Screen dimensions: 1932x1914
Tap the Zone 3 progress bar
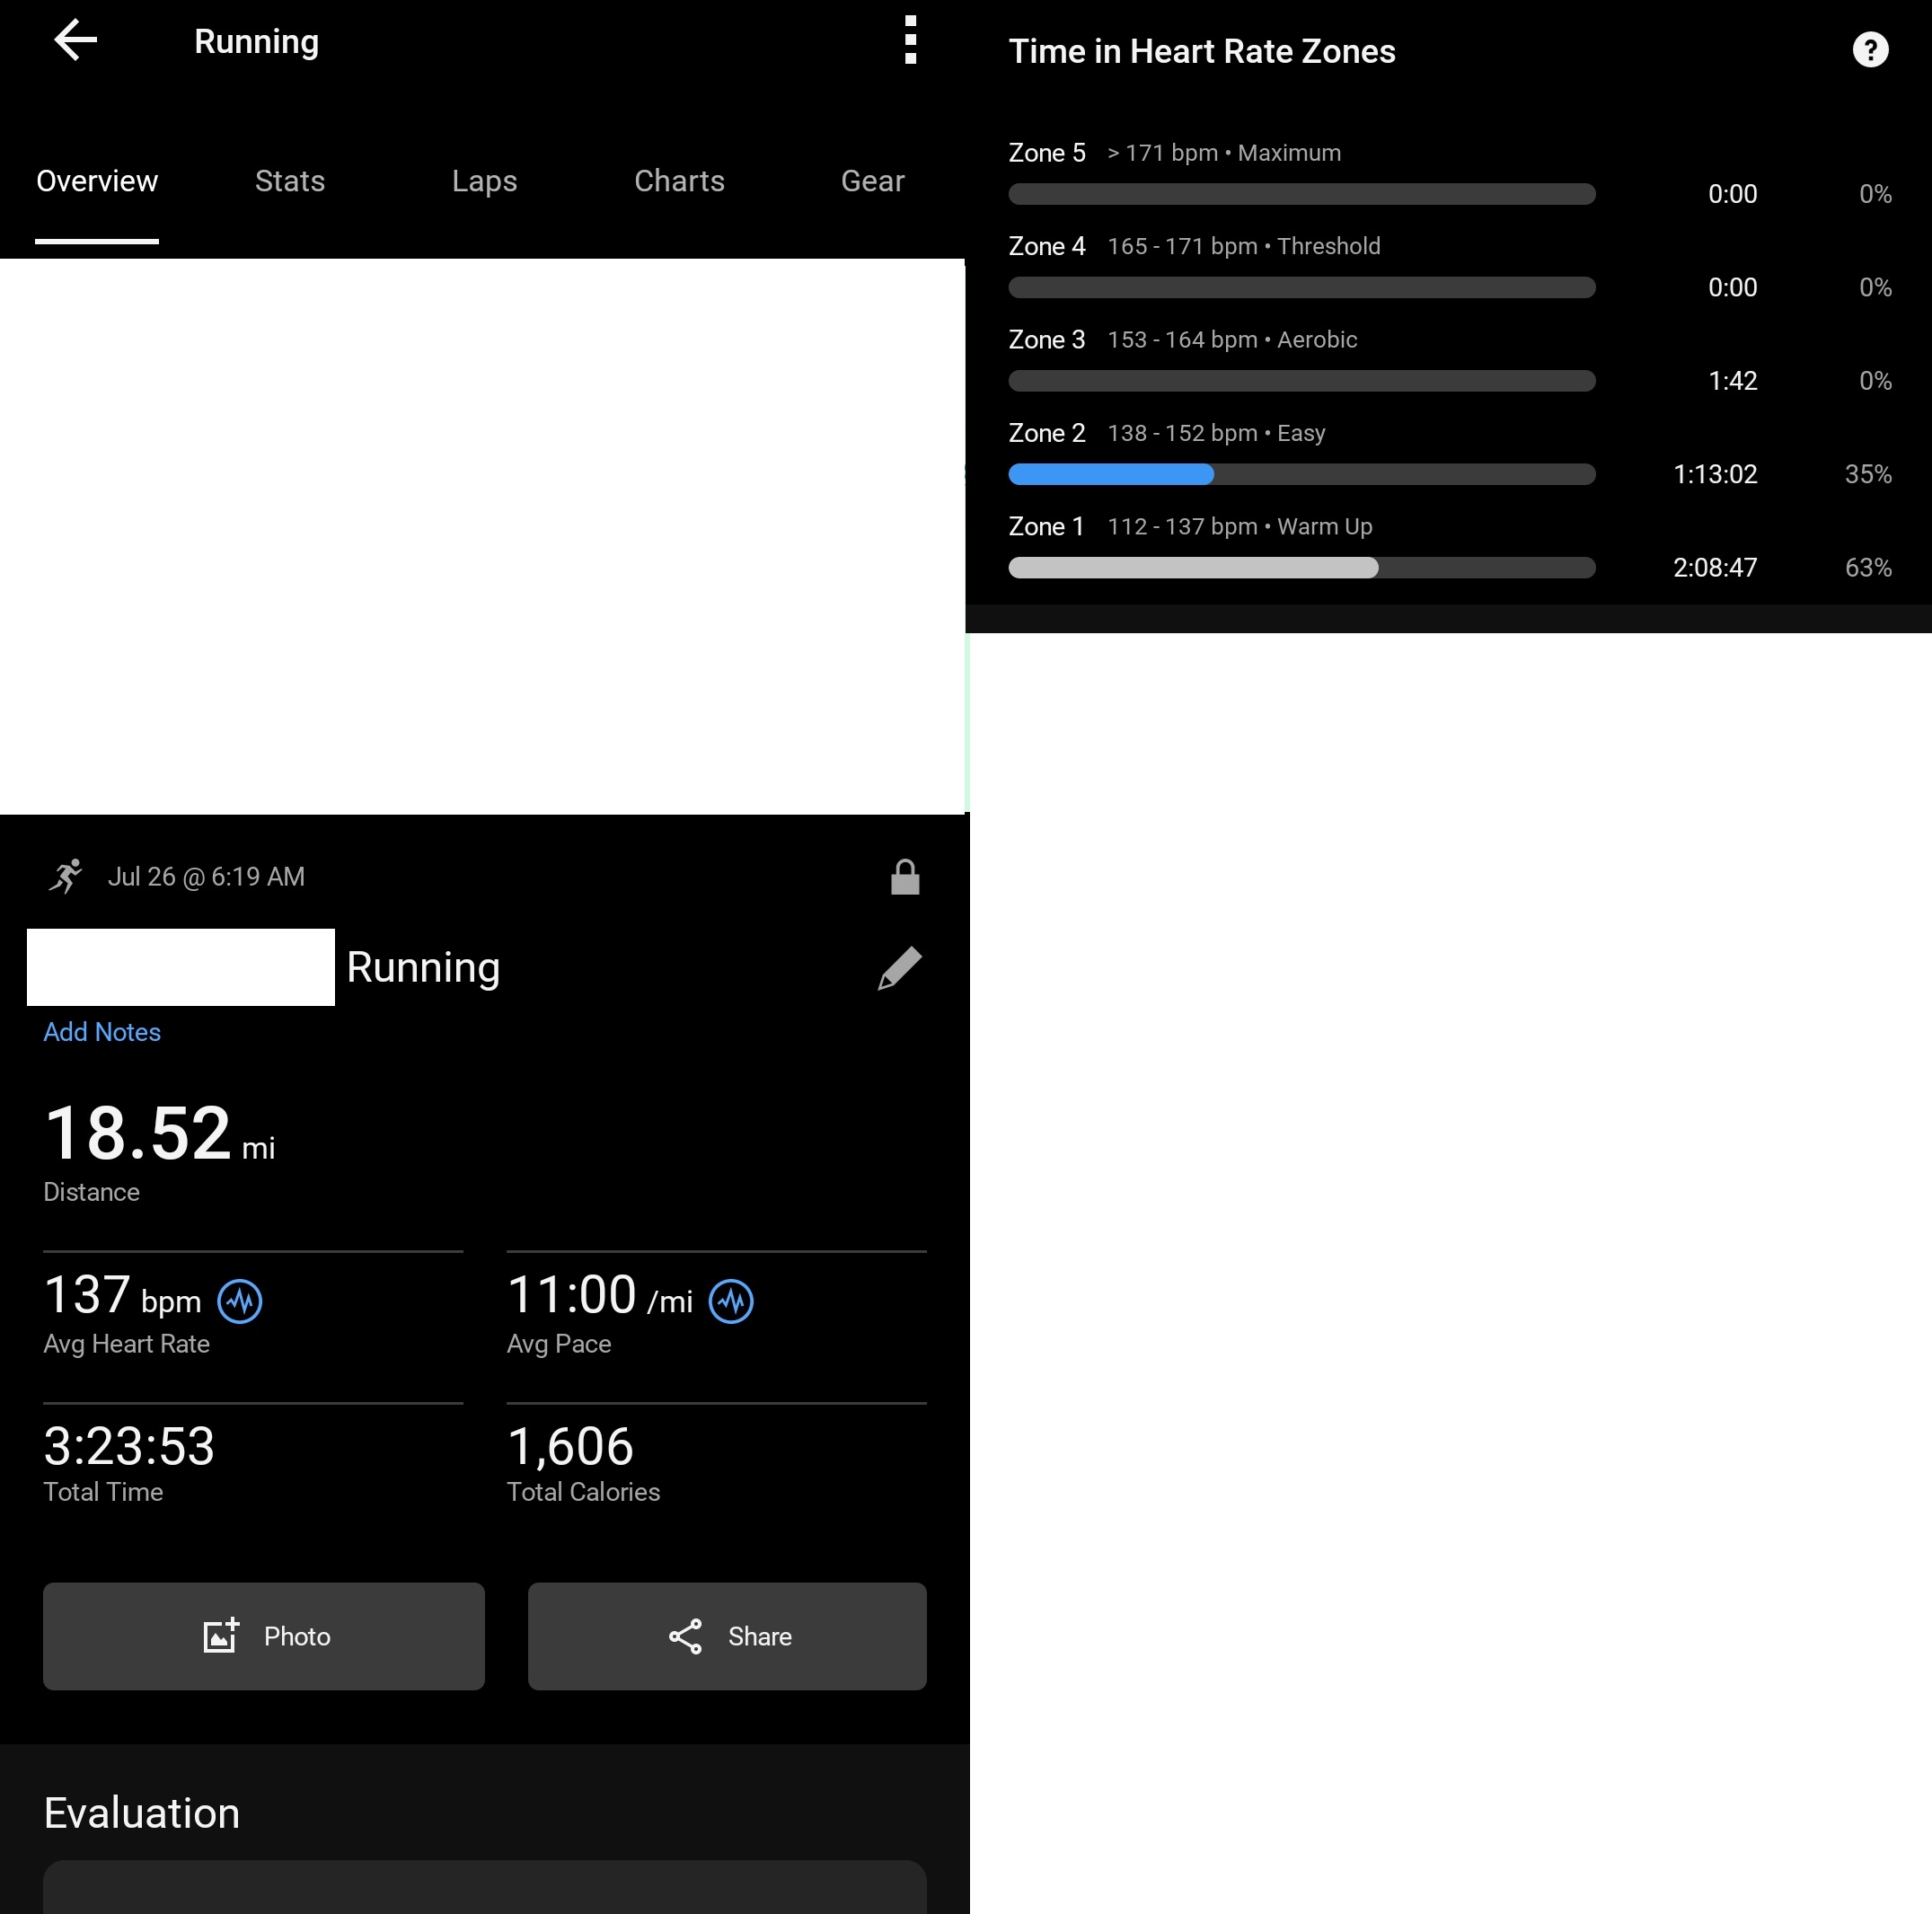coord(1302,381)
